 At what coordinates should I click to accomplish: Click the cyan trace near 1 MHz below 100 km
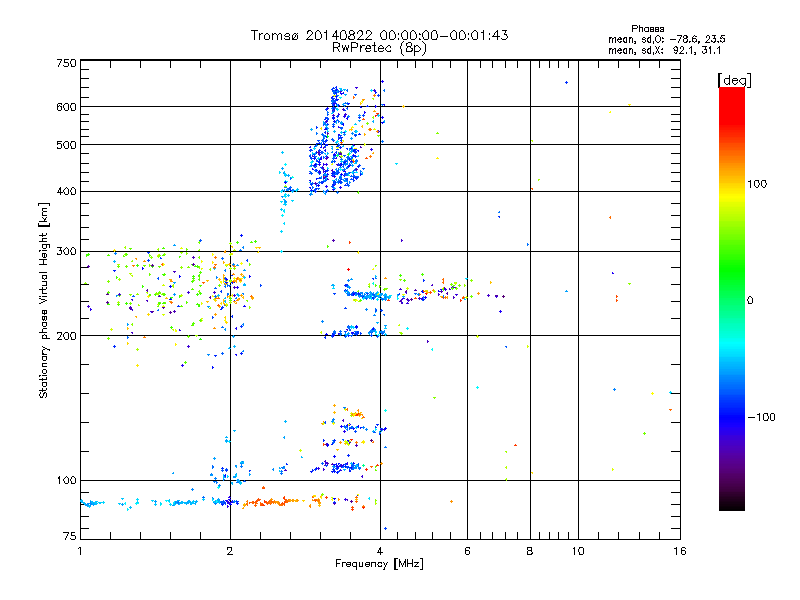(92, 503)
